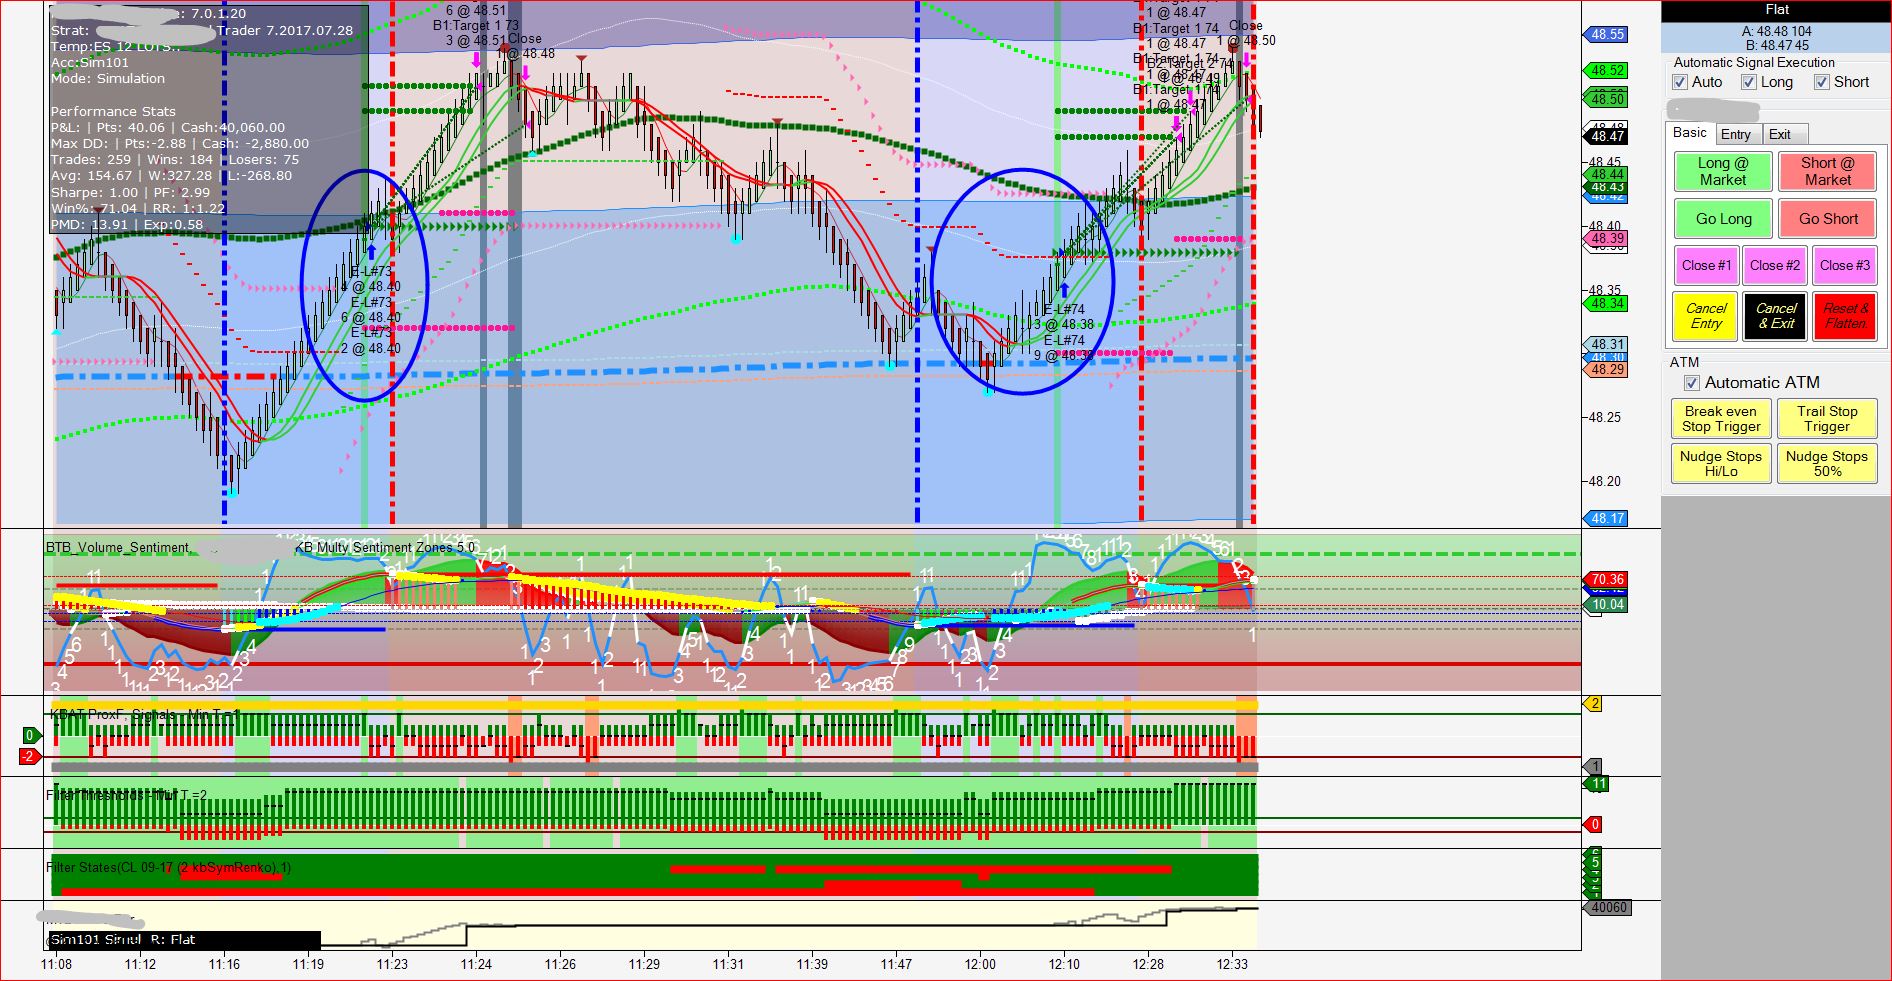Viewport: 1892px width, 981px height.
Task: Click the 12:00 time axis label
Action: (x=980, y=965)
